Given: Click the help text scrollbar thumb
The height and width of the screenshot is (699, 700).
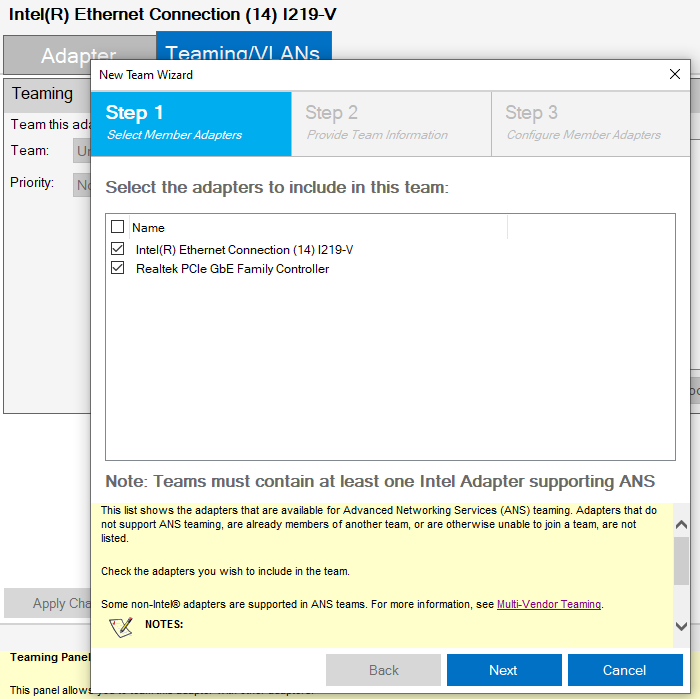Looking at the screenshot, I should point(681,561).
